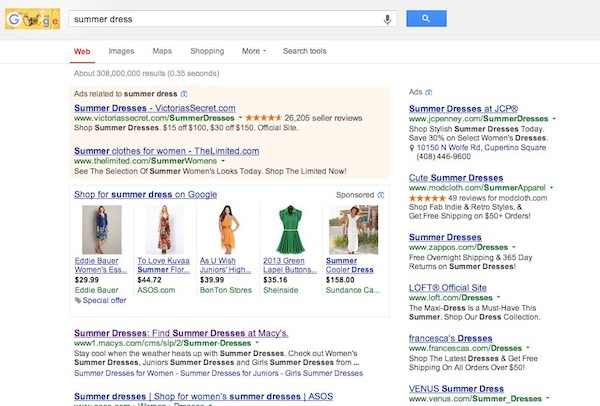Screen dimensions: 600x406
Task: Open 'VENUS Summer Dress' ad
Action: pyautogui.click(x=456, y=389)
